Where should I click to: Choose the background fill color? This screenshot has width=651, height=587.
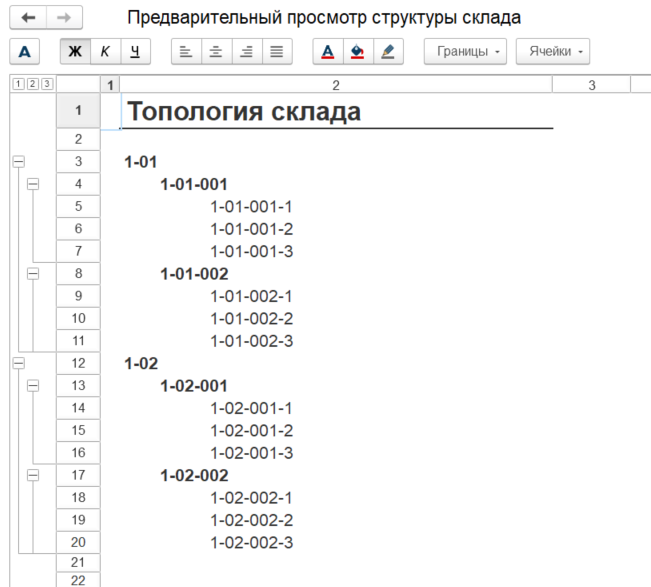click(x=358, y=51)
